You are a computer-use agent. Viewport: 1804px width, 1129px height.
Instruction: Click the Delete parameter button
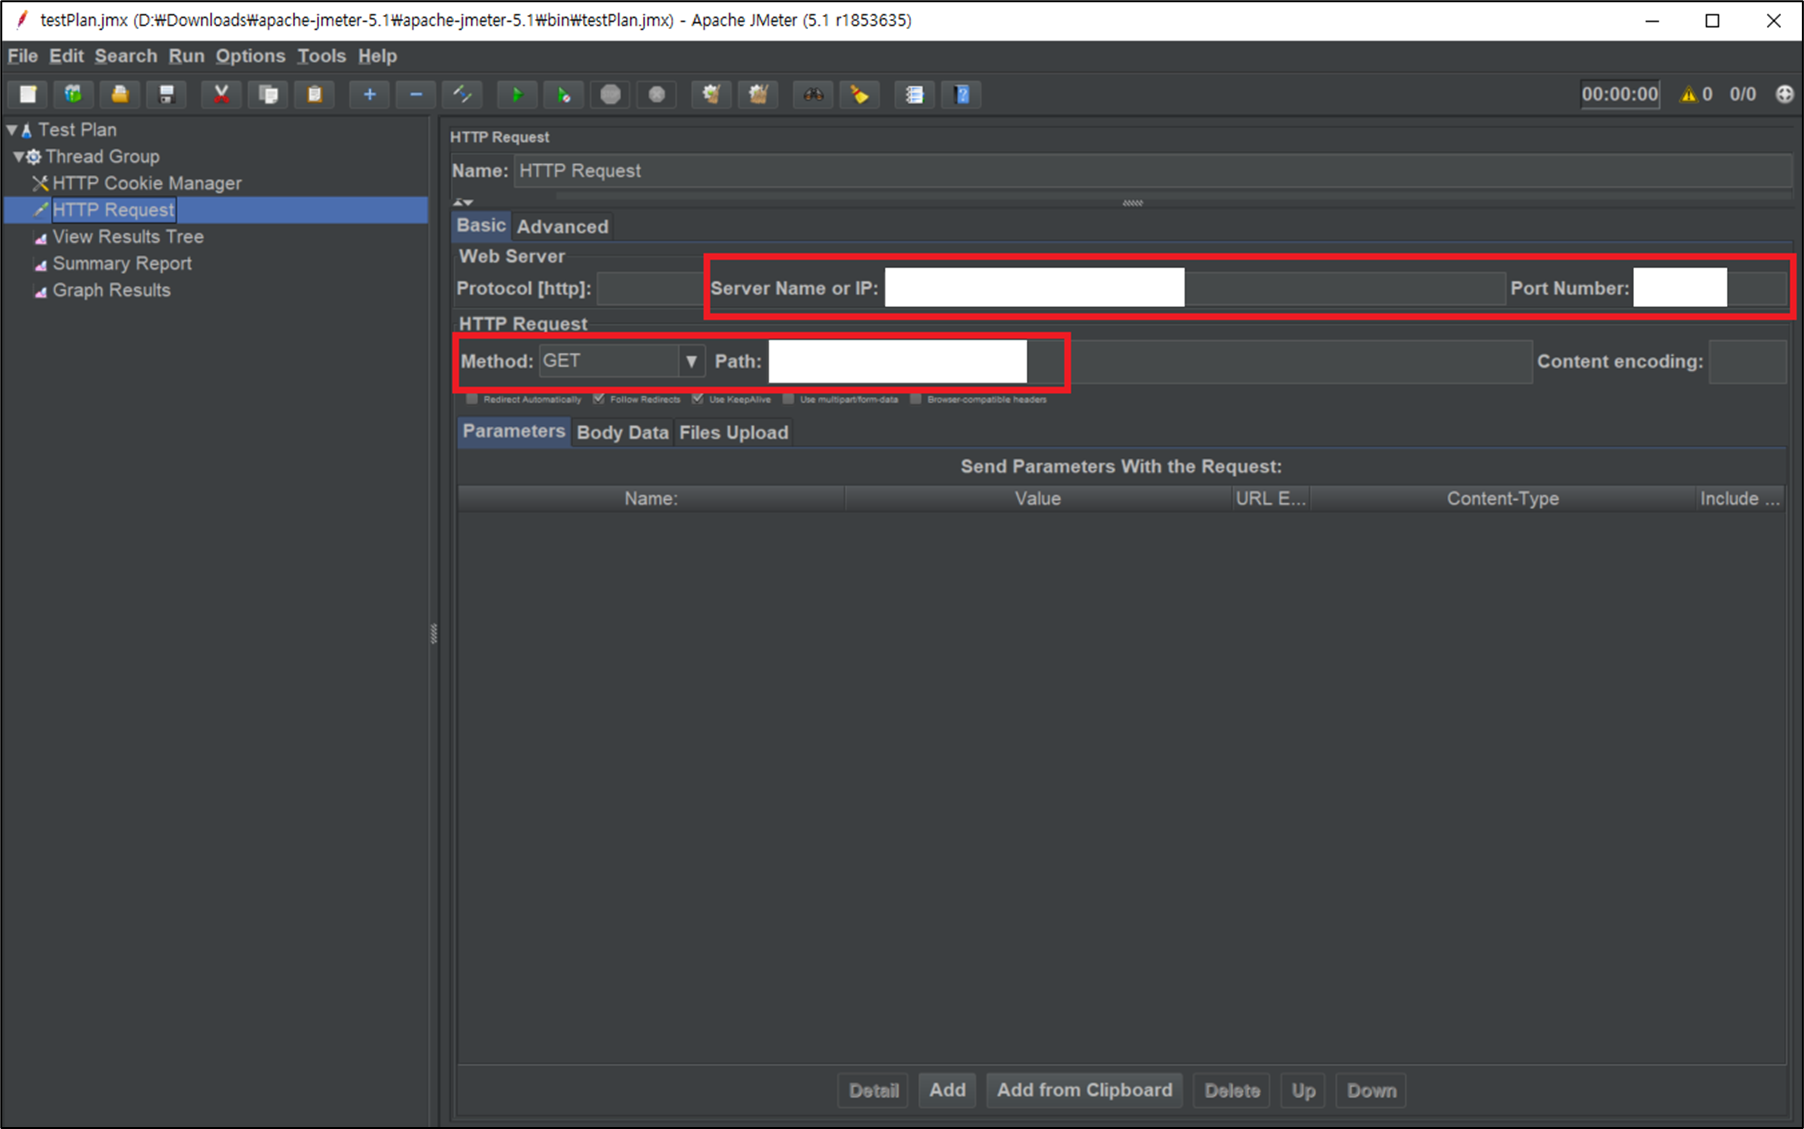pos(1232,1090)
